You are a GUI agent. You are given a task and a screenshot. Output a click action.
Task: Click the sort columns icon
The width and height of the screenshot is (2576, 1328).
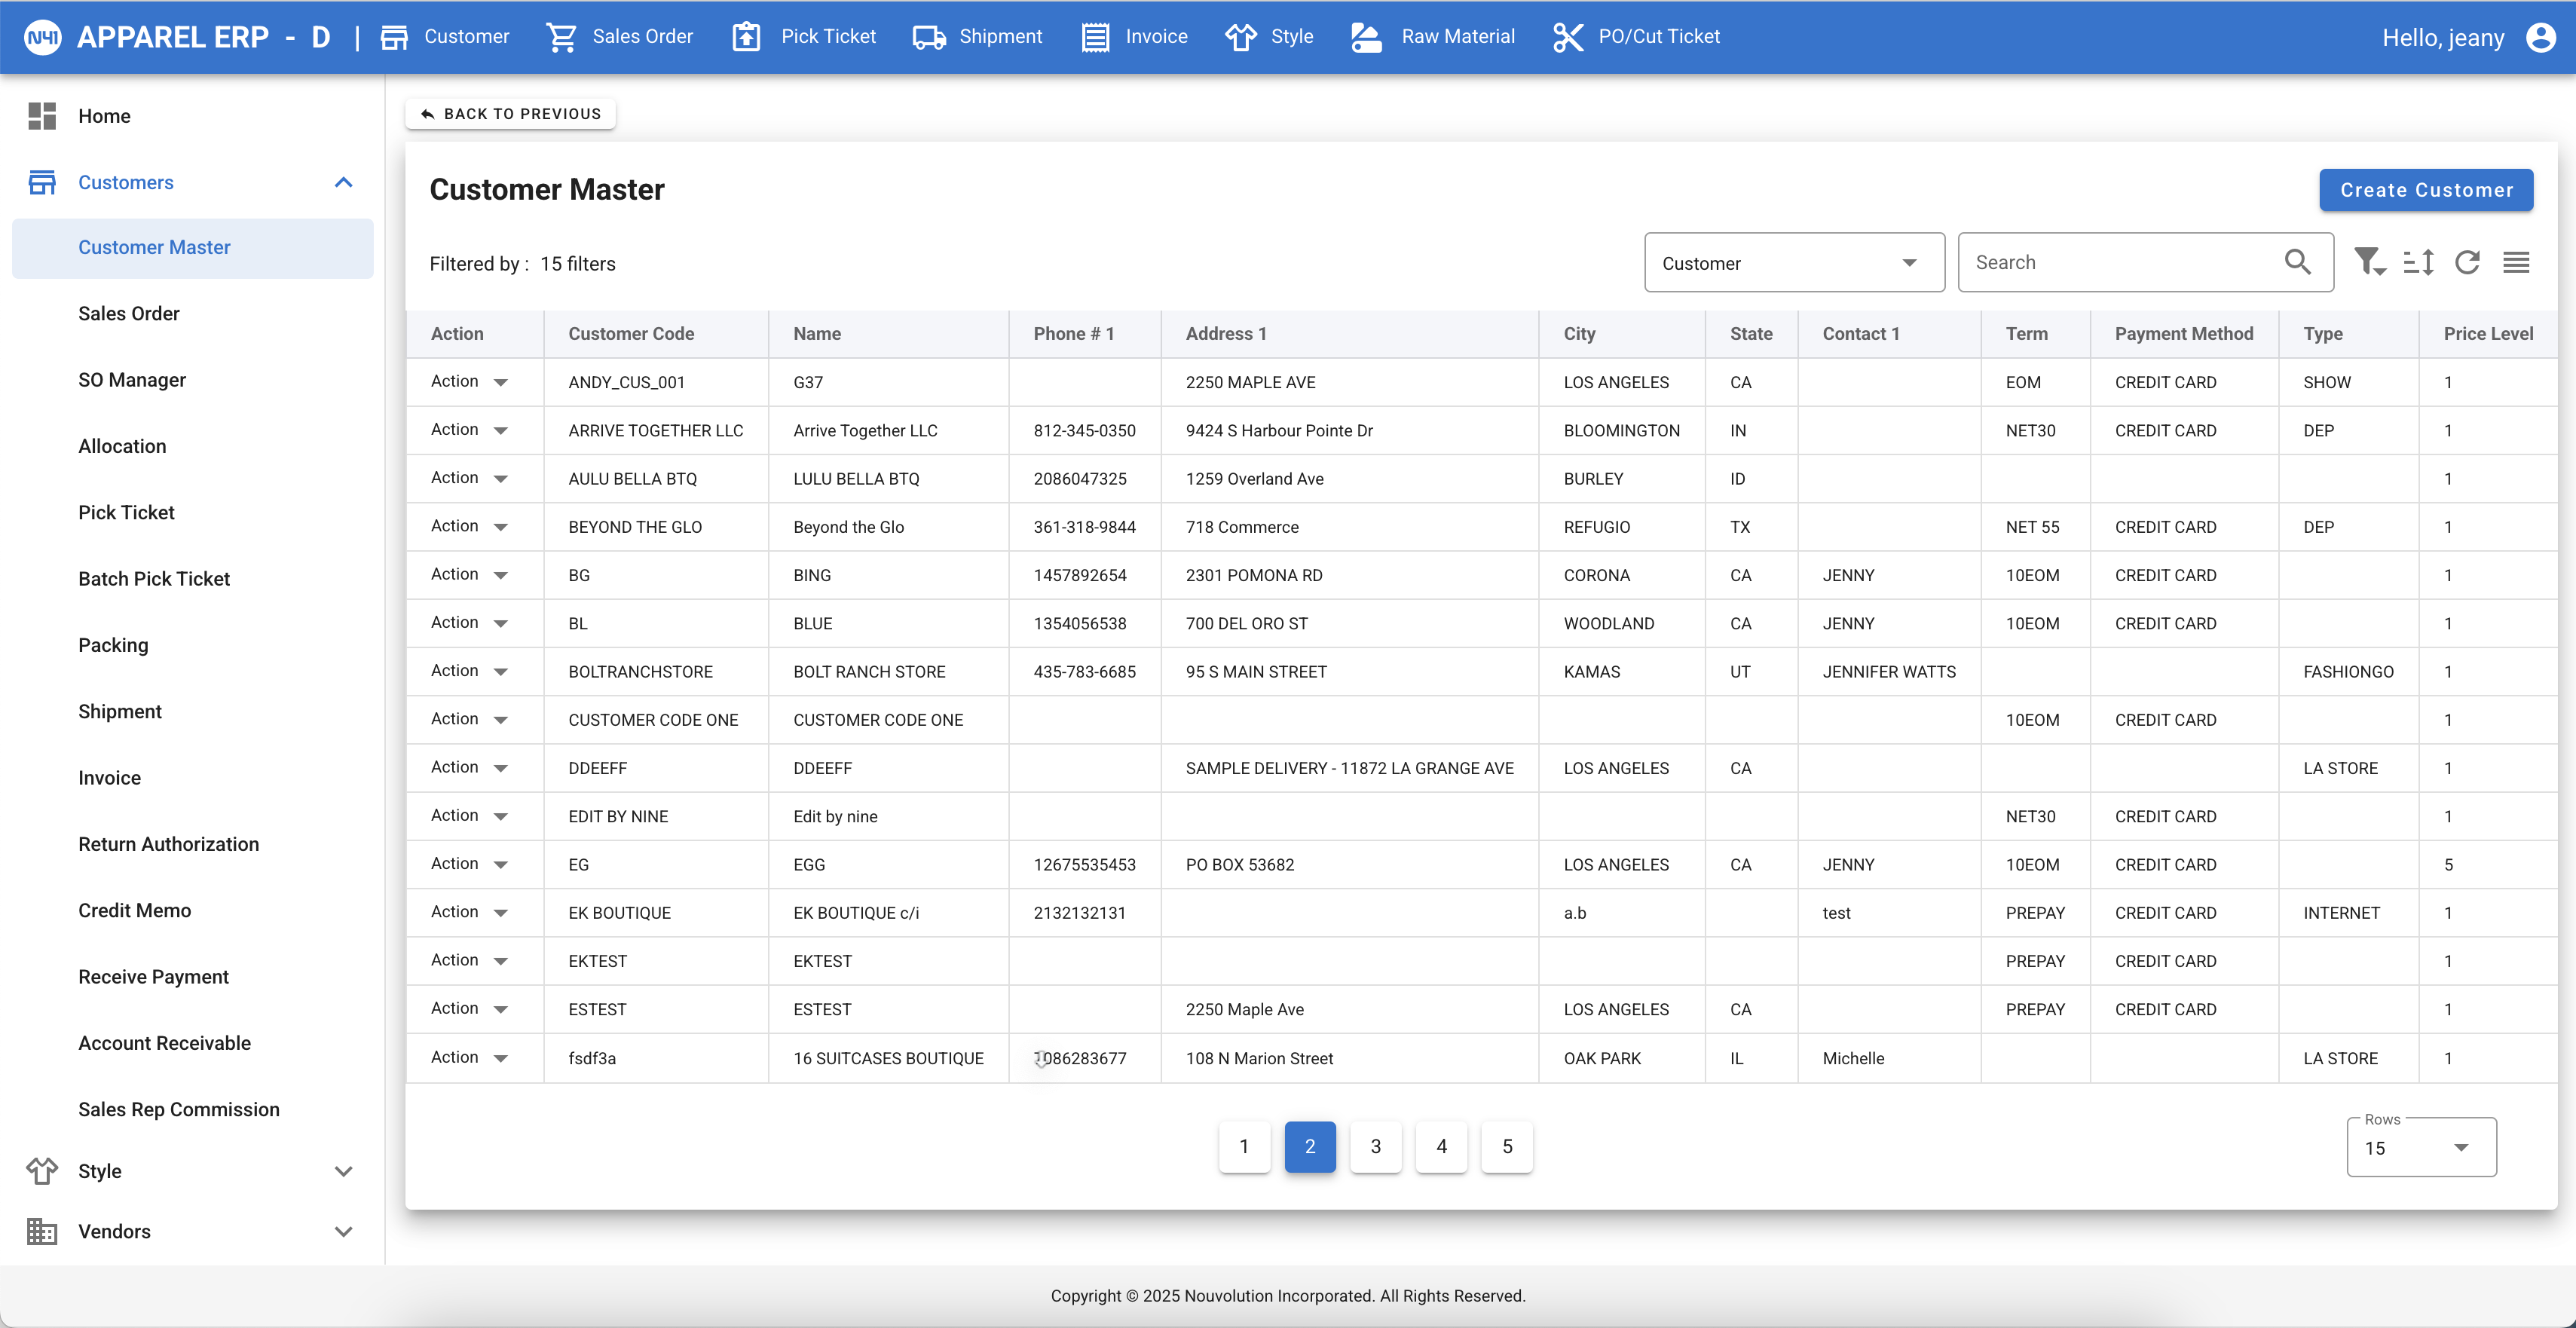2418,262
